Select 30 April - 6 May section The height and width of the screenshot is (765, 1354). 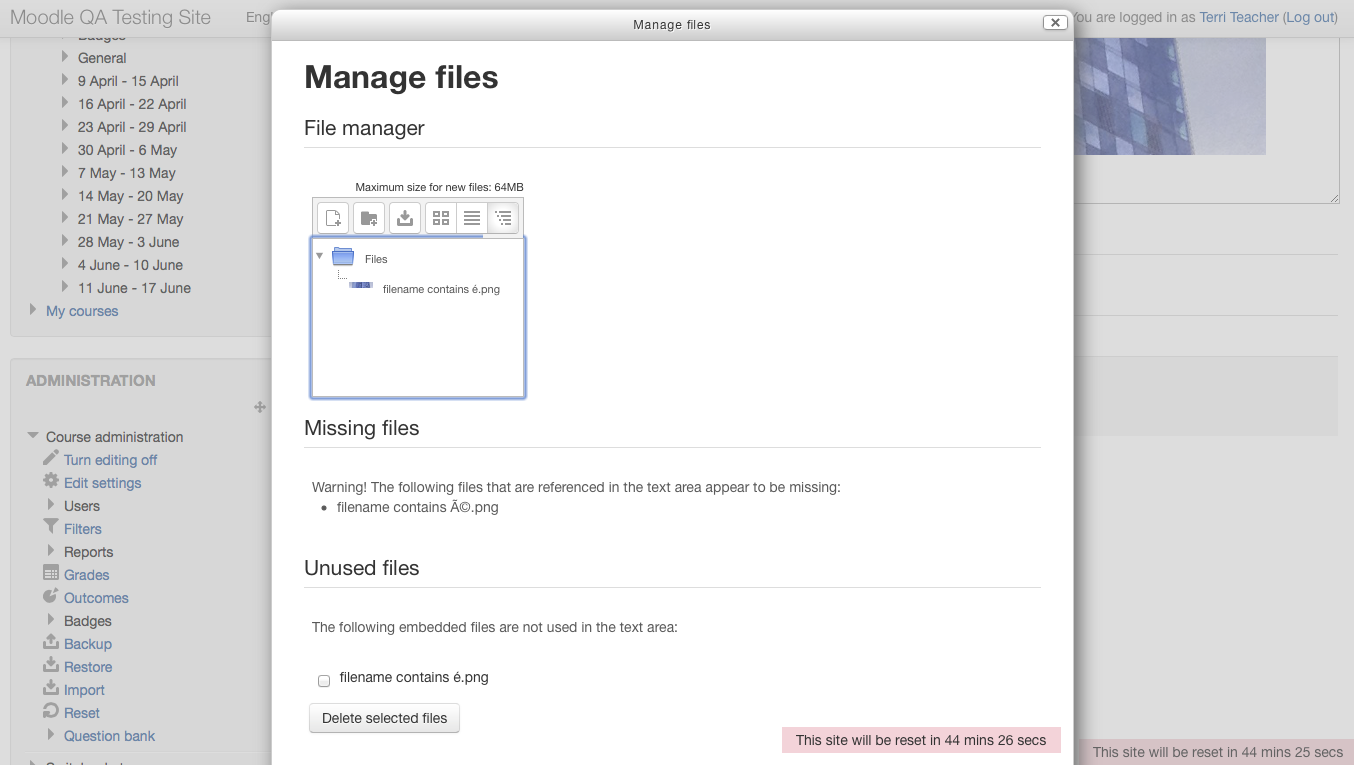pos(127,150)
